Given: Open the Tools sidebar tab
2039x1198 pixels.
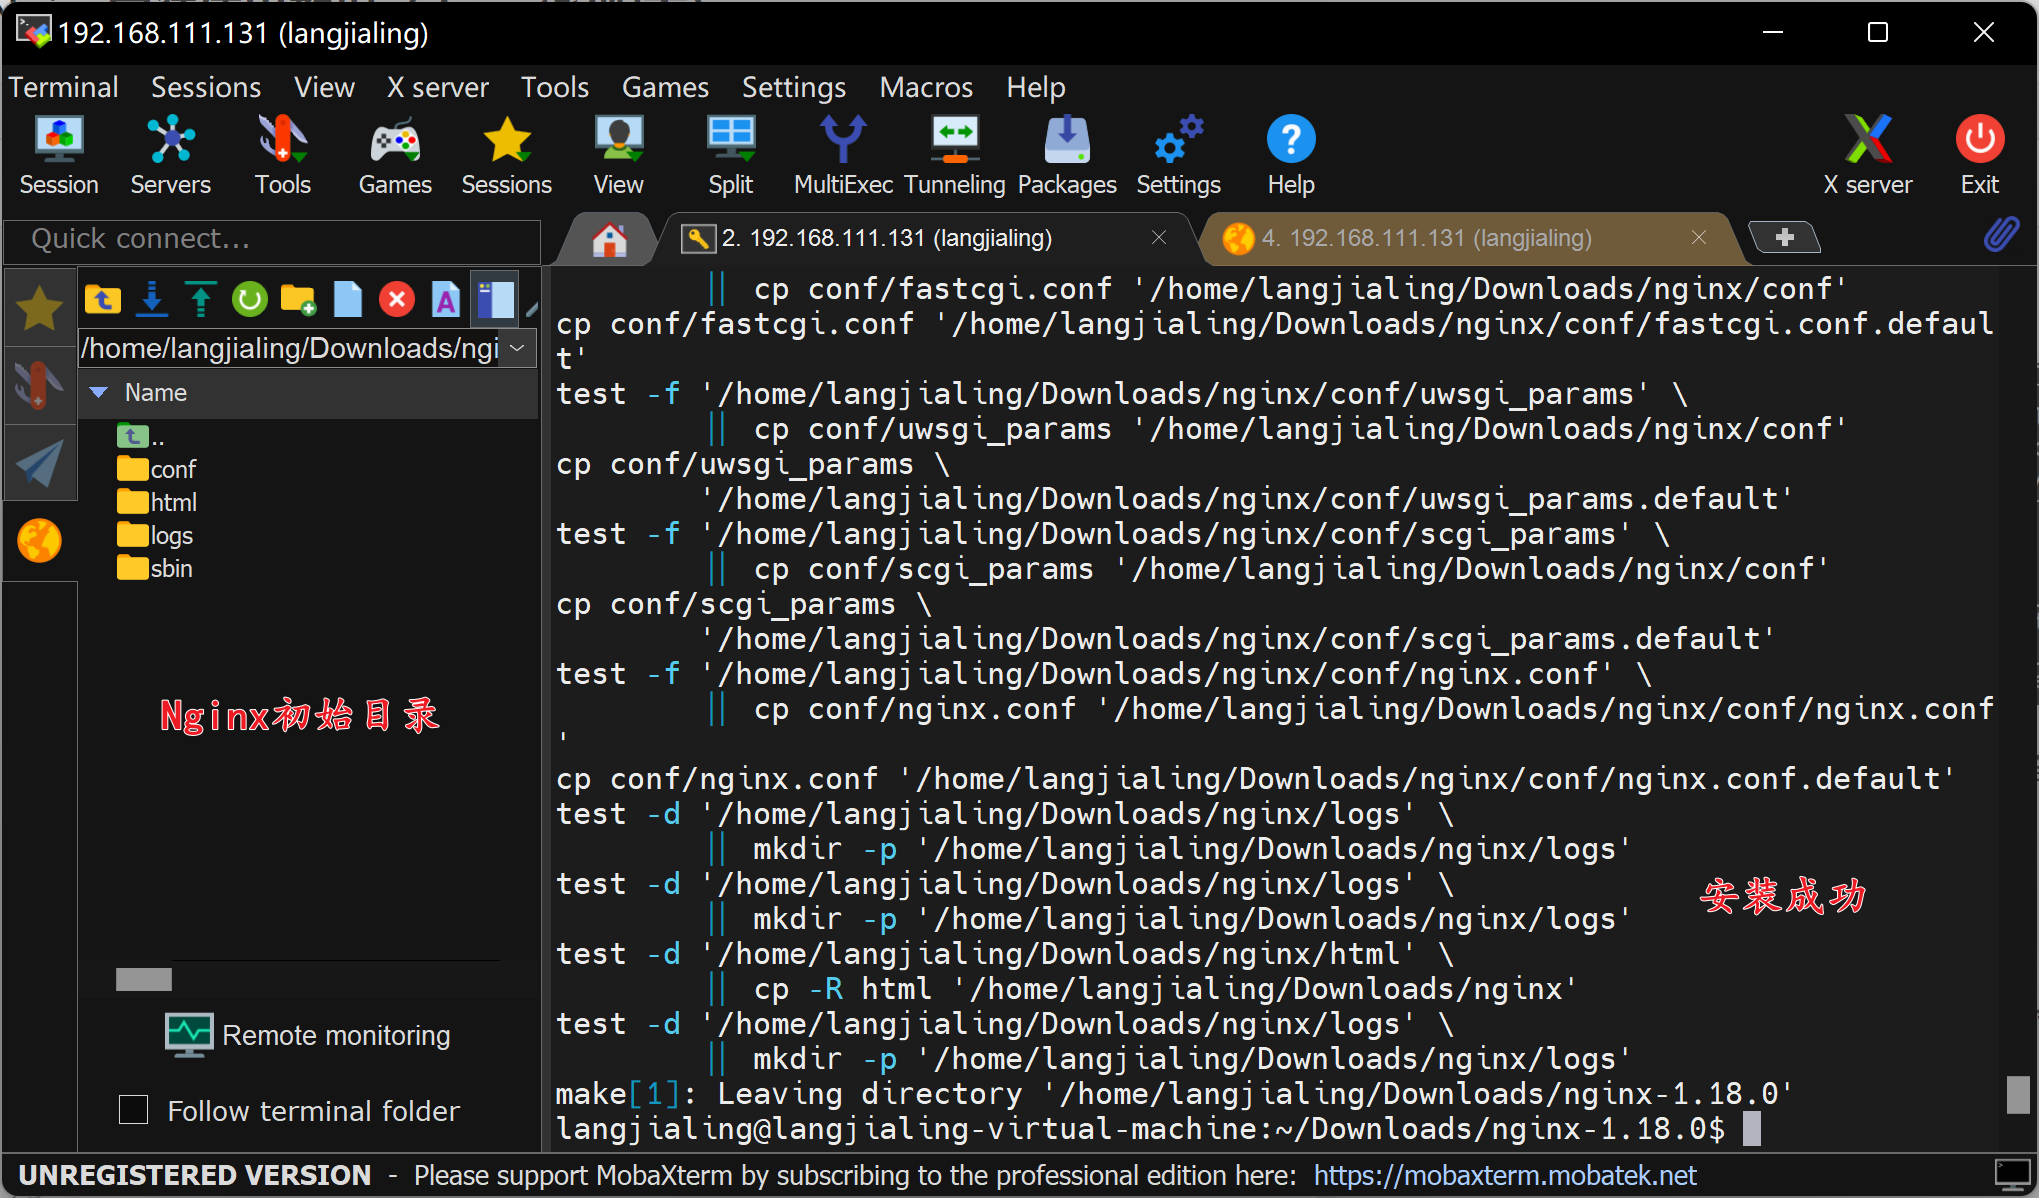Looking at the screenshot, I should point(39,385).
